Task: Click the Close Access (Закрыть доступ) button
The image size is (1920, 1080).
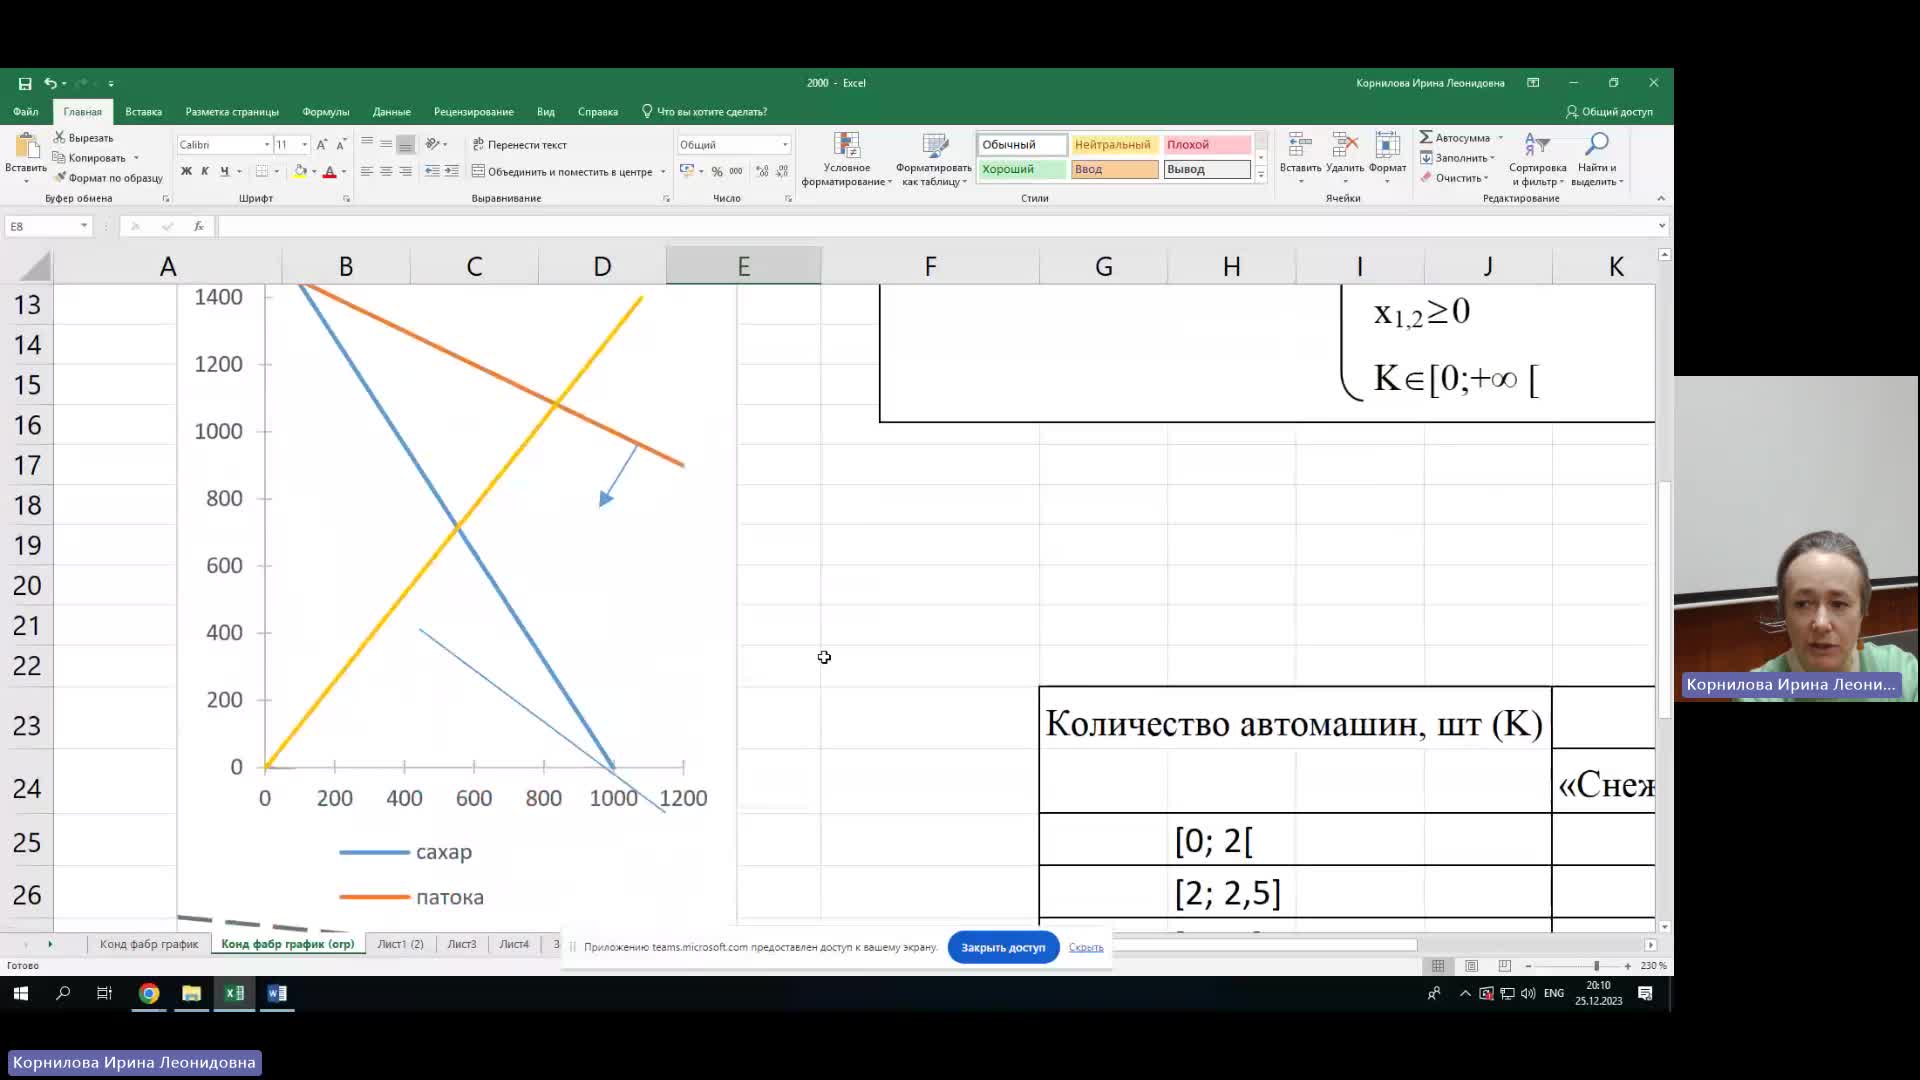Action: [x=1003, y=947]
